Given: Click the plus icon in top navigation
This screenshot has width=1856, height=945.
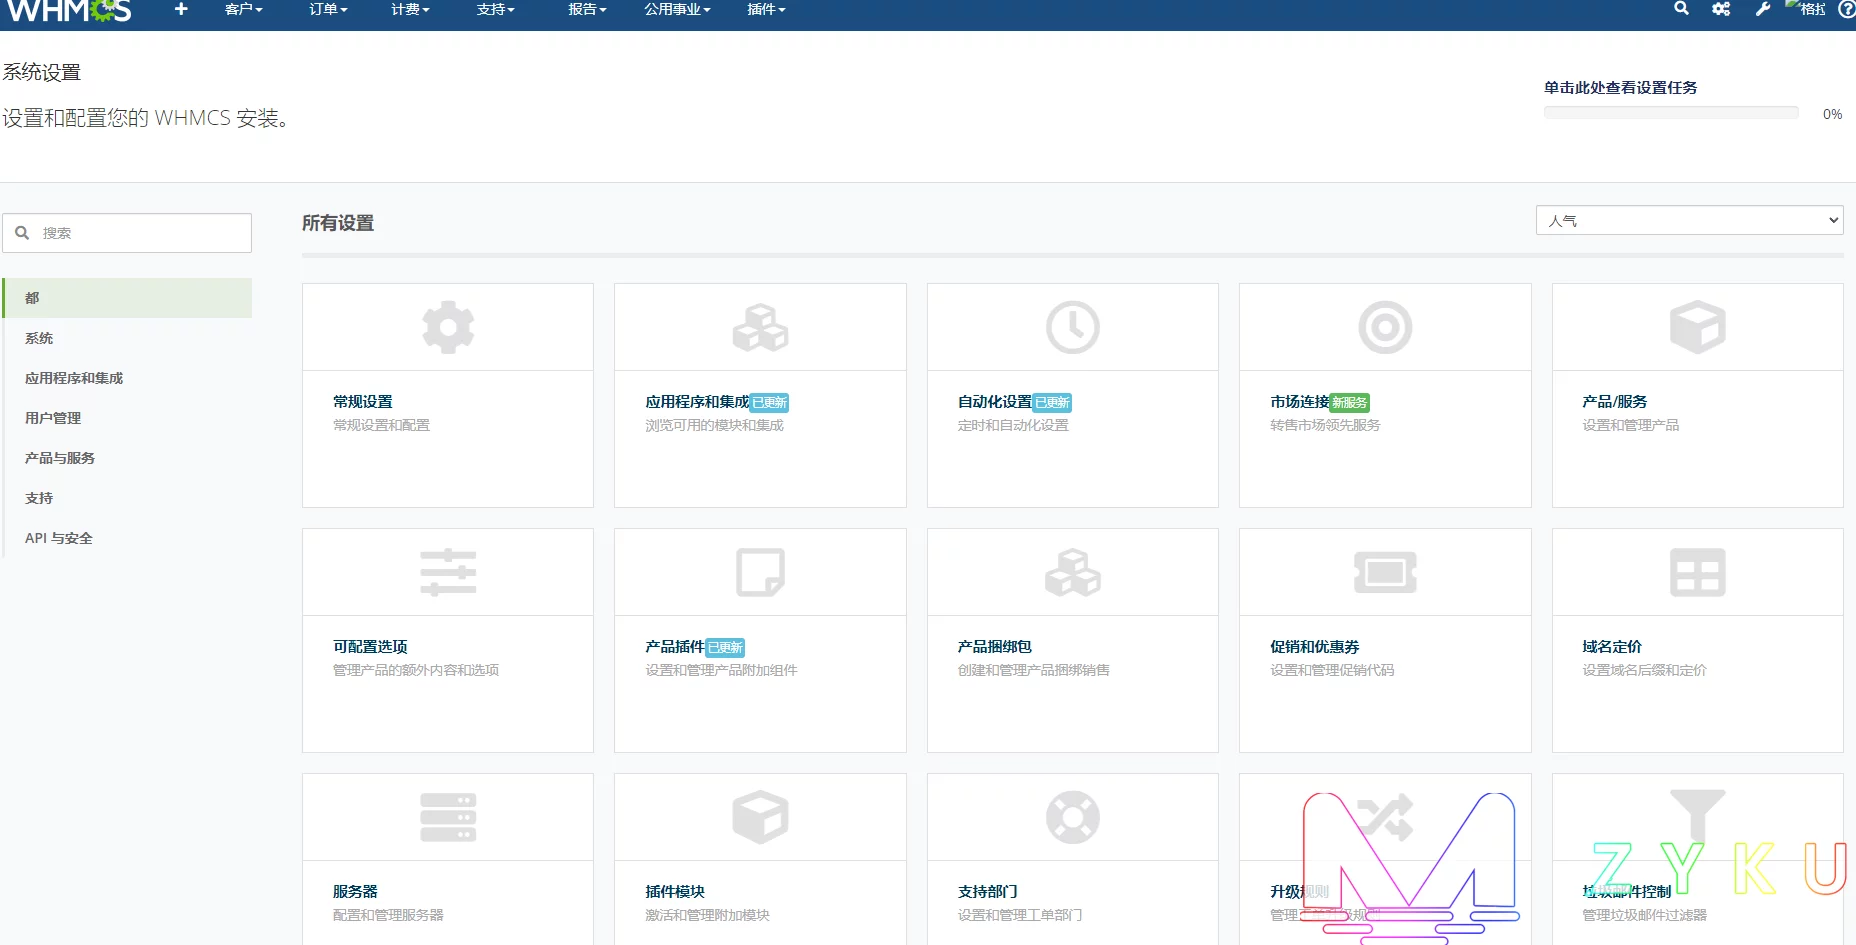Looking at the screenshot, I should (181, 9).
